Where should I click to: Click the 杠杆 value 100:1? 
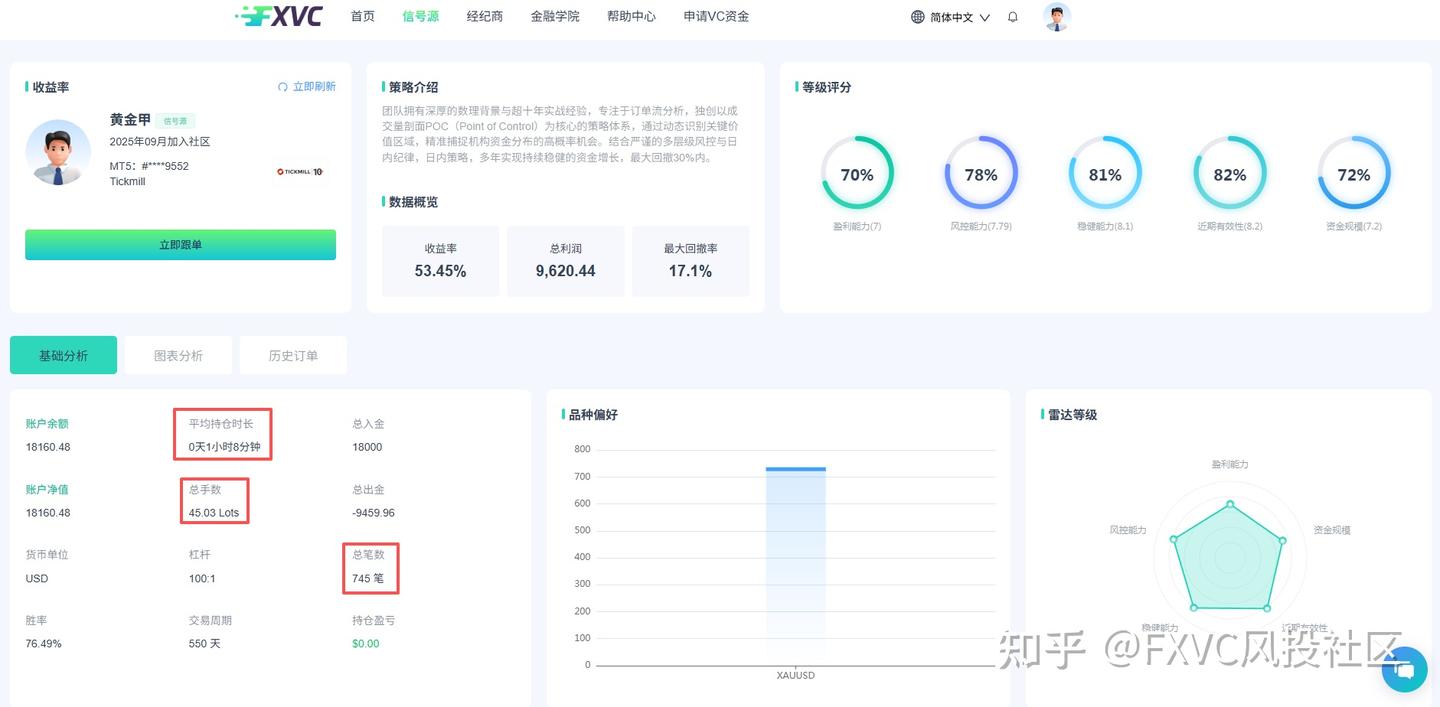pos(202,579)
